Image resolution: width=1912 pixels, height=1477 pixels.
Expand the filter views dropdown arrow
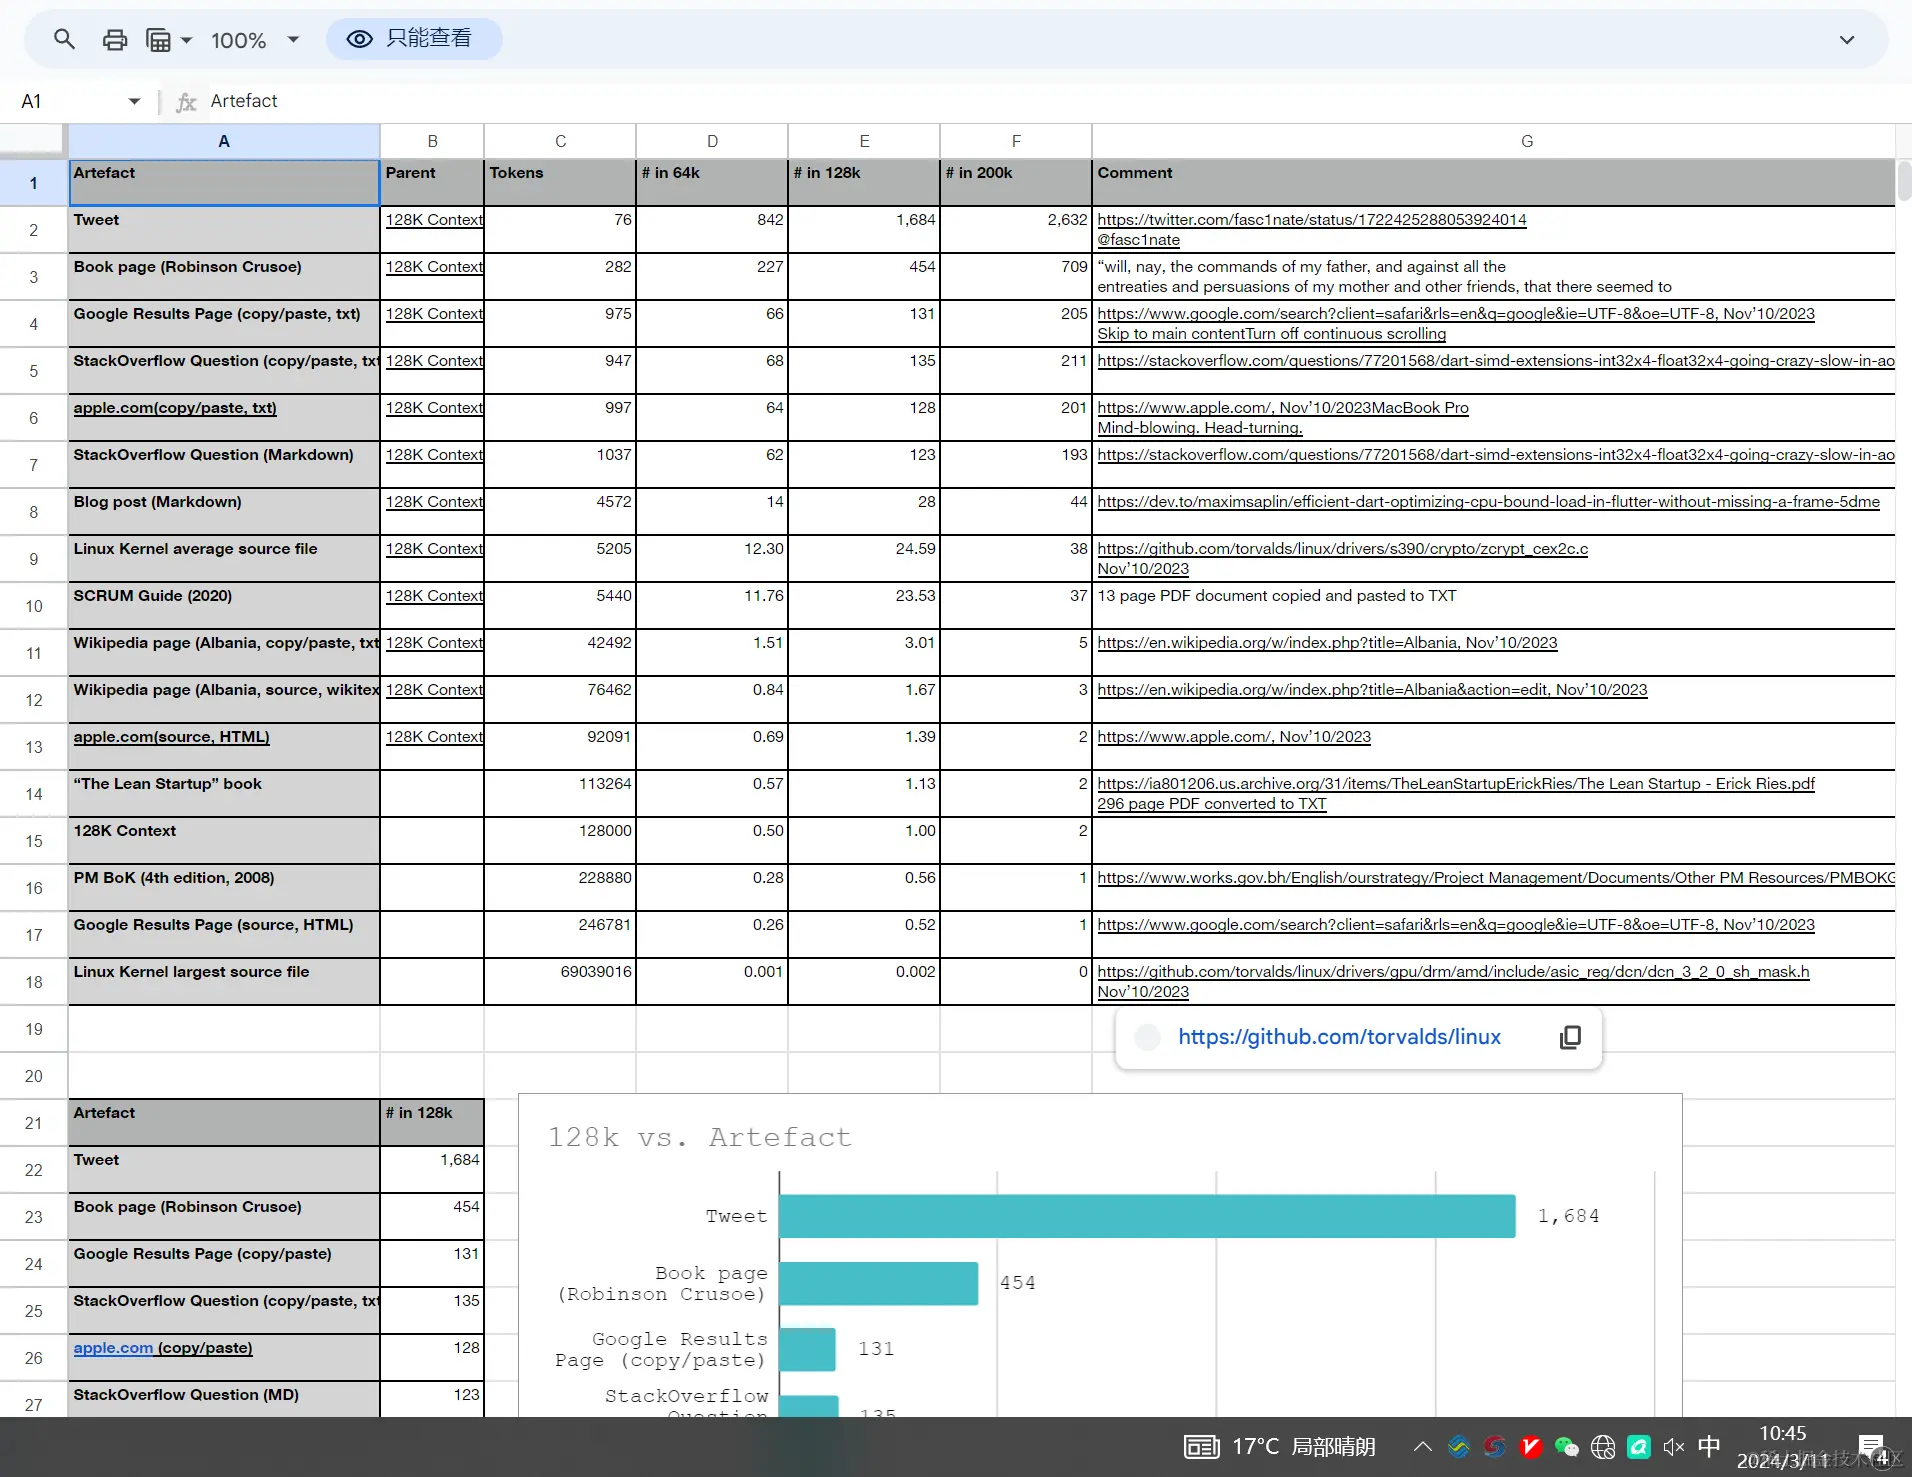click(x=186, y=41)
